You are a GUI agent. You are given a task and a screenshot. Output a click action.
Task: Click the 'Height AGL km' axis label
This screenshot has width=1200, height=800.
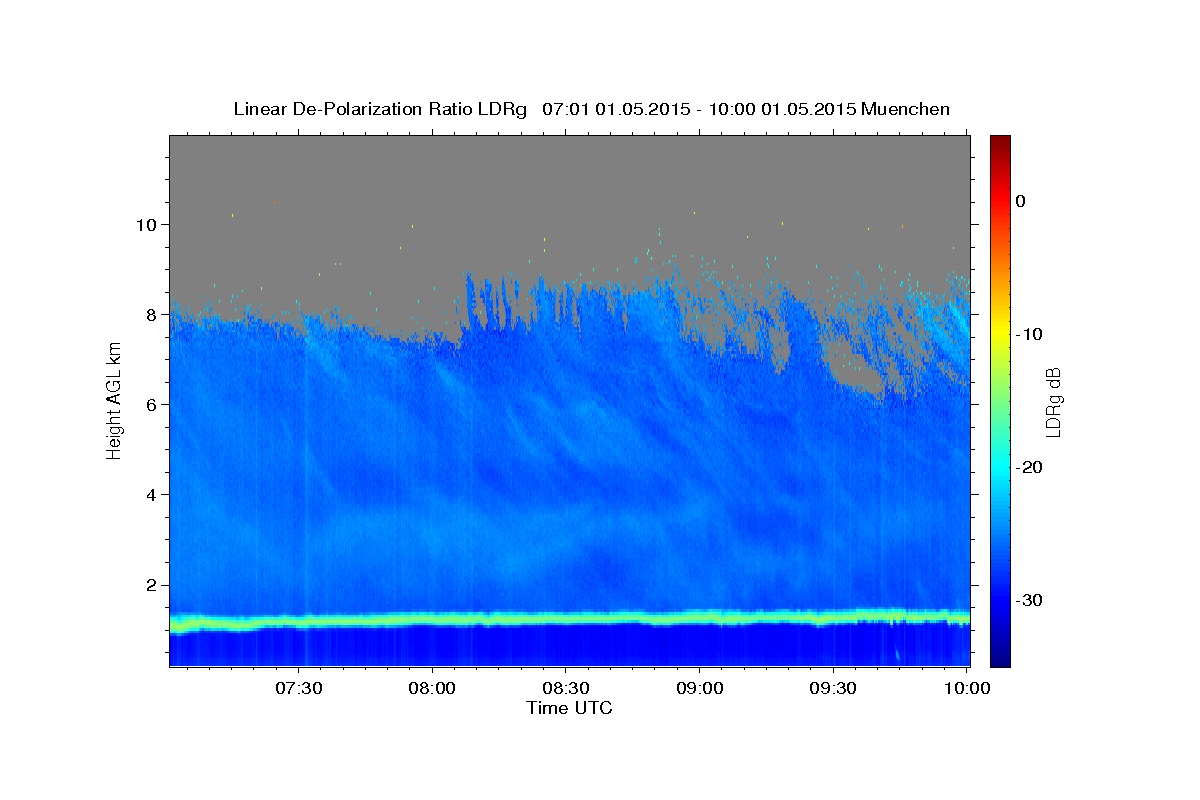pyautogui.click(x=115, y=400)
